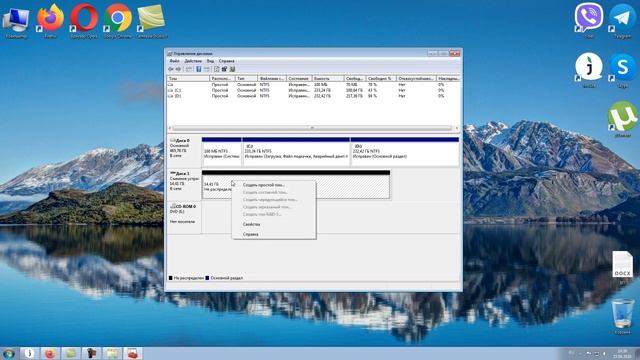Click the blue Основной раздел legend swatch

point(207,278)
